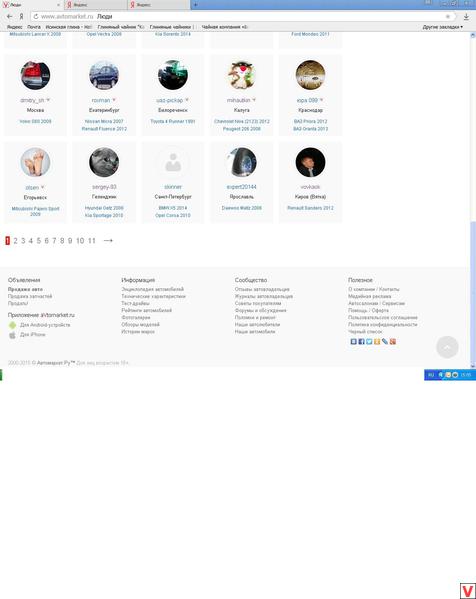Open the Почта bookmark

point(34,27)
